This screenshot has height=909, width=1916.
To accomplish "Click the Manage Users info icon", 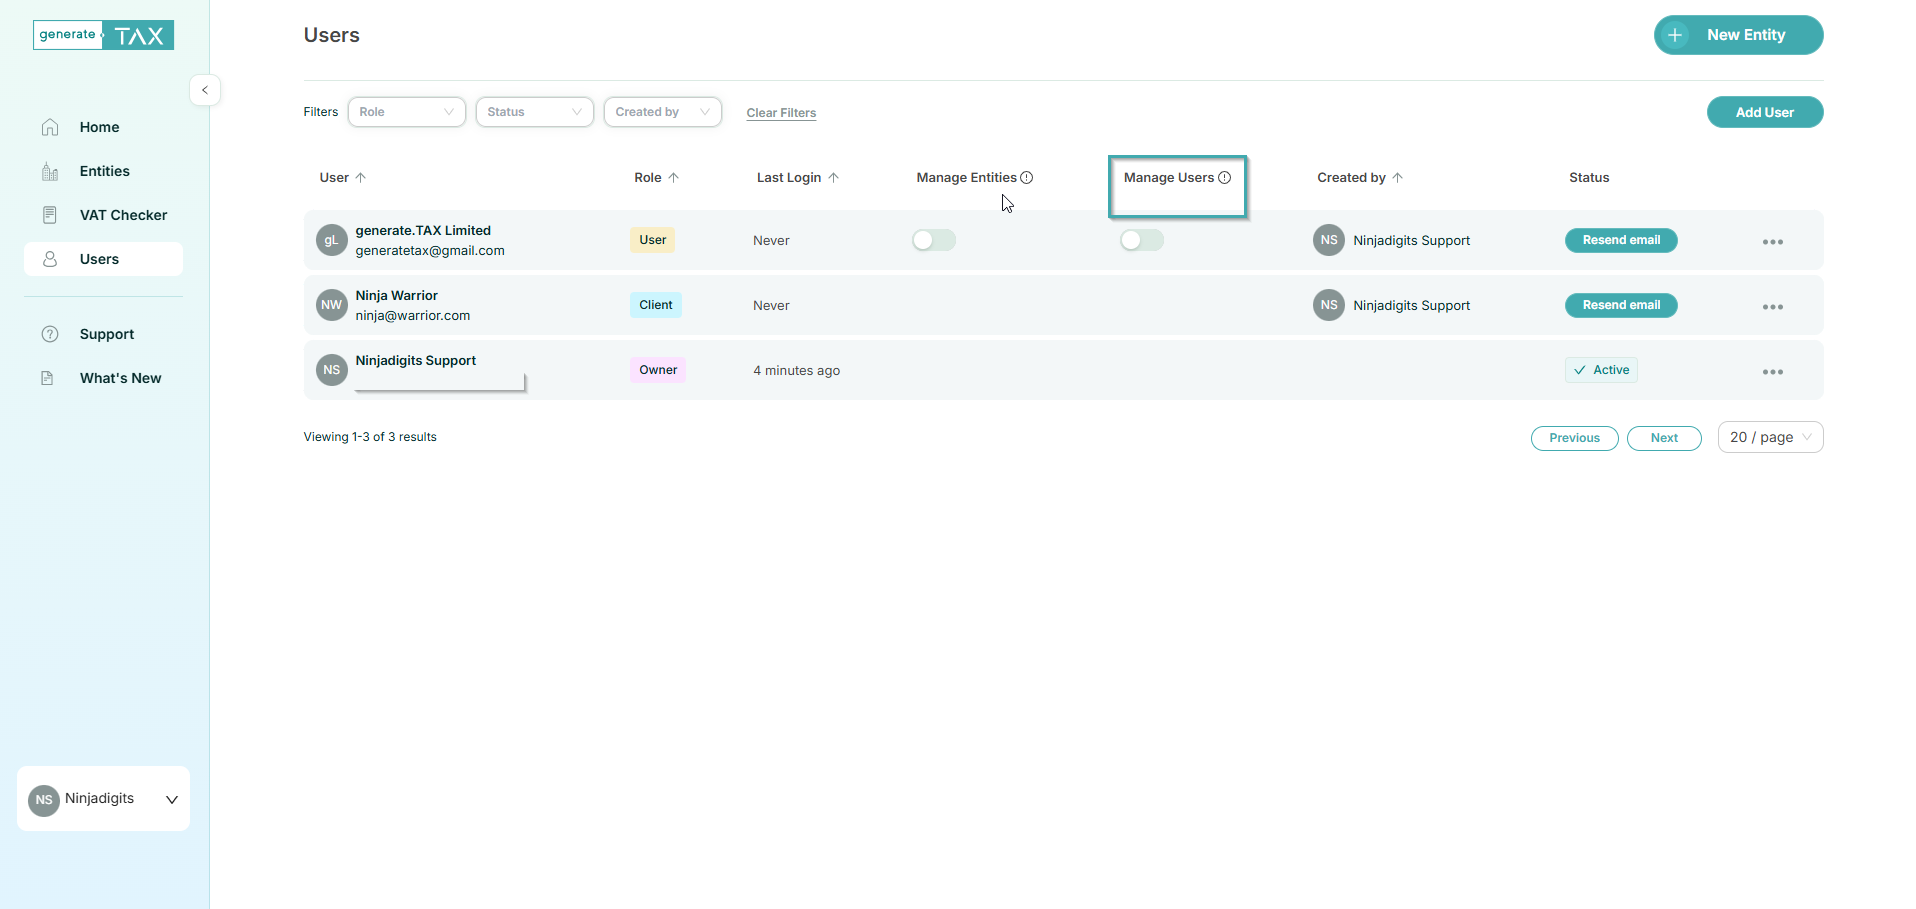I will pyautogui.click(x=1225, y=178).
